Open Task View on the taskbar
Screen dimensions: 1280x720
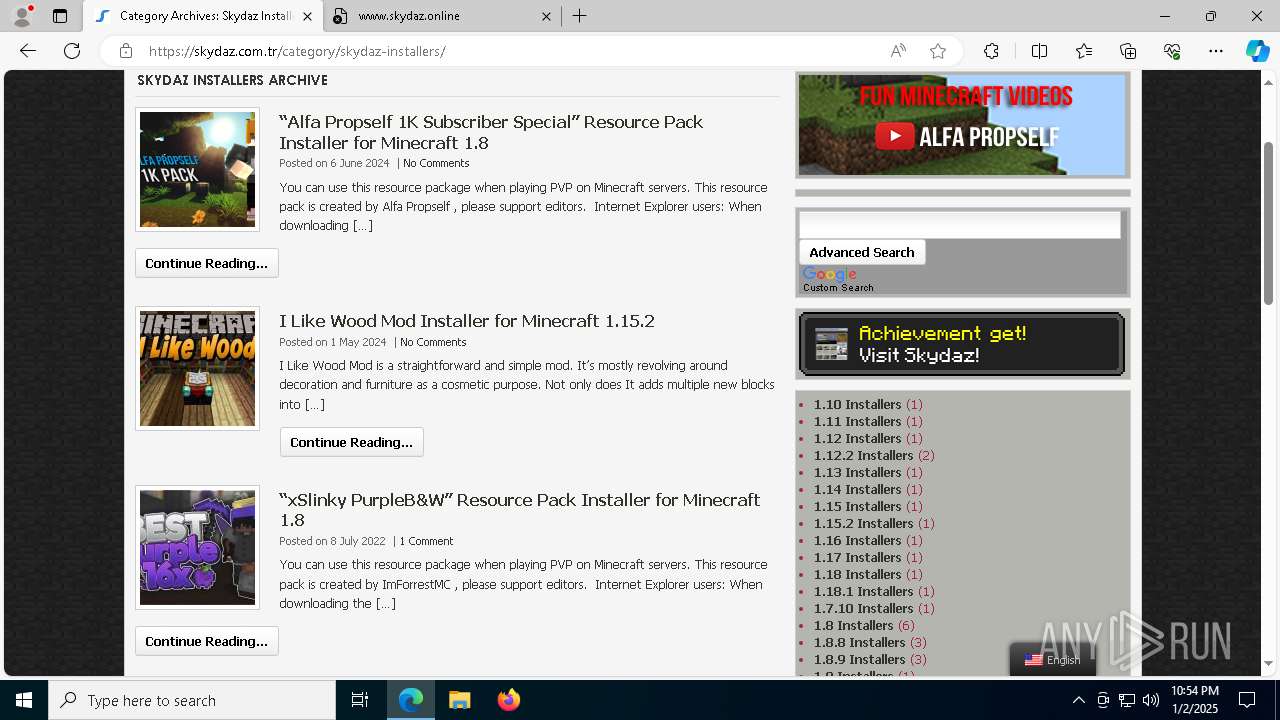(x=360, y=700)
